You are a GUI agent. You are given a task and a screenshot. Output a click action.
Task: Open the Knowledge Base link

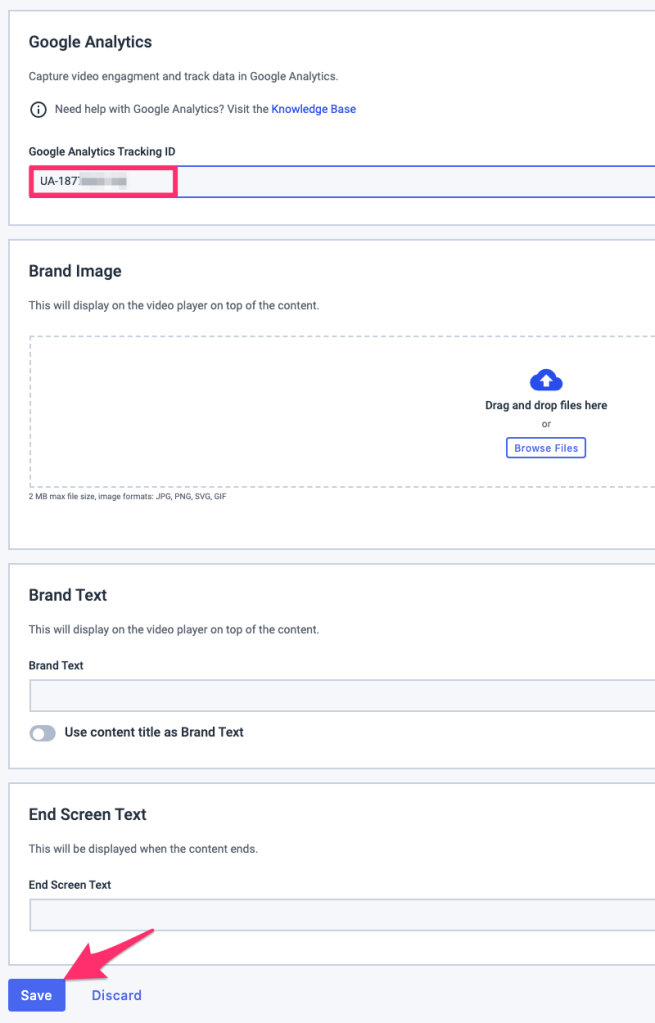[x=314, y=109]
